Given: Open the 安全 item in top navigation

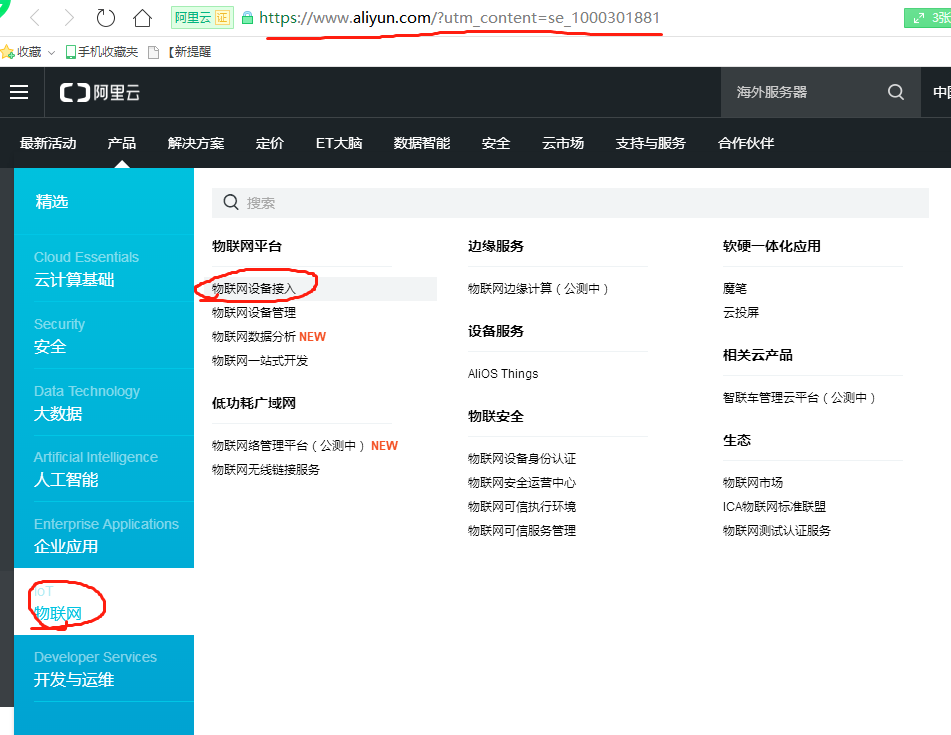Looking at the screenshot, I should click(x=496, y=143).
